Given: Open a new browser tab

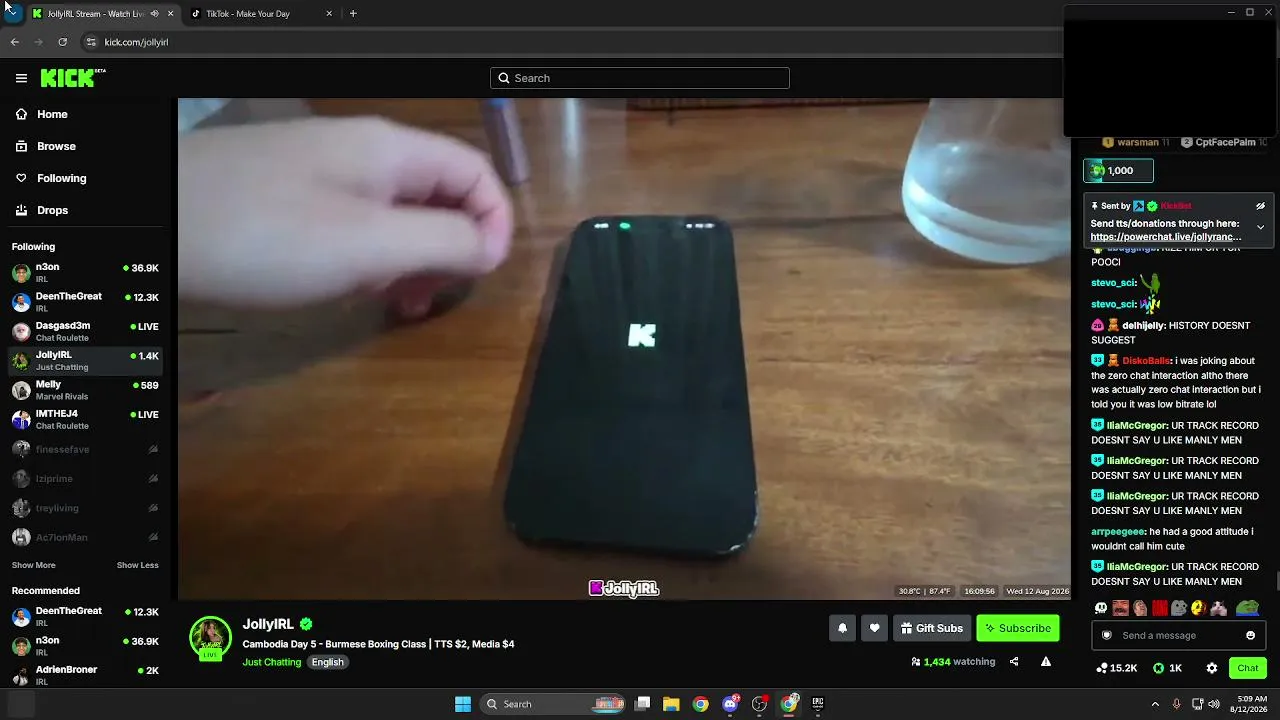Looking at the screenshot, I should click(x=353, y=14).
